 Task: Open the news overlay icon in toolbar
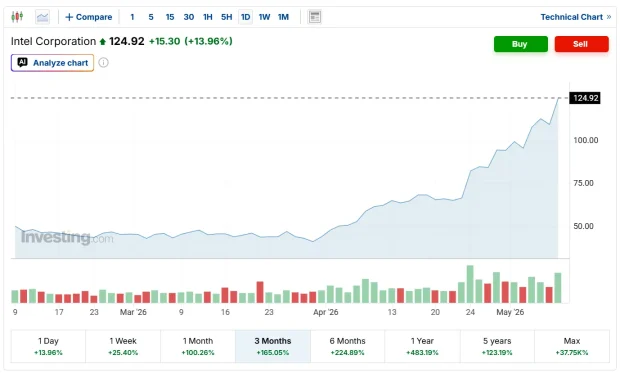coord(314,17)
